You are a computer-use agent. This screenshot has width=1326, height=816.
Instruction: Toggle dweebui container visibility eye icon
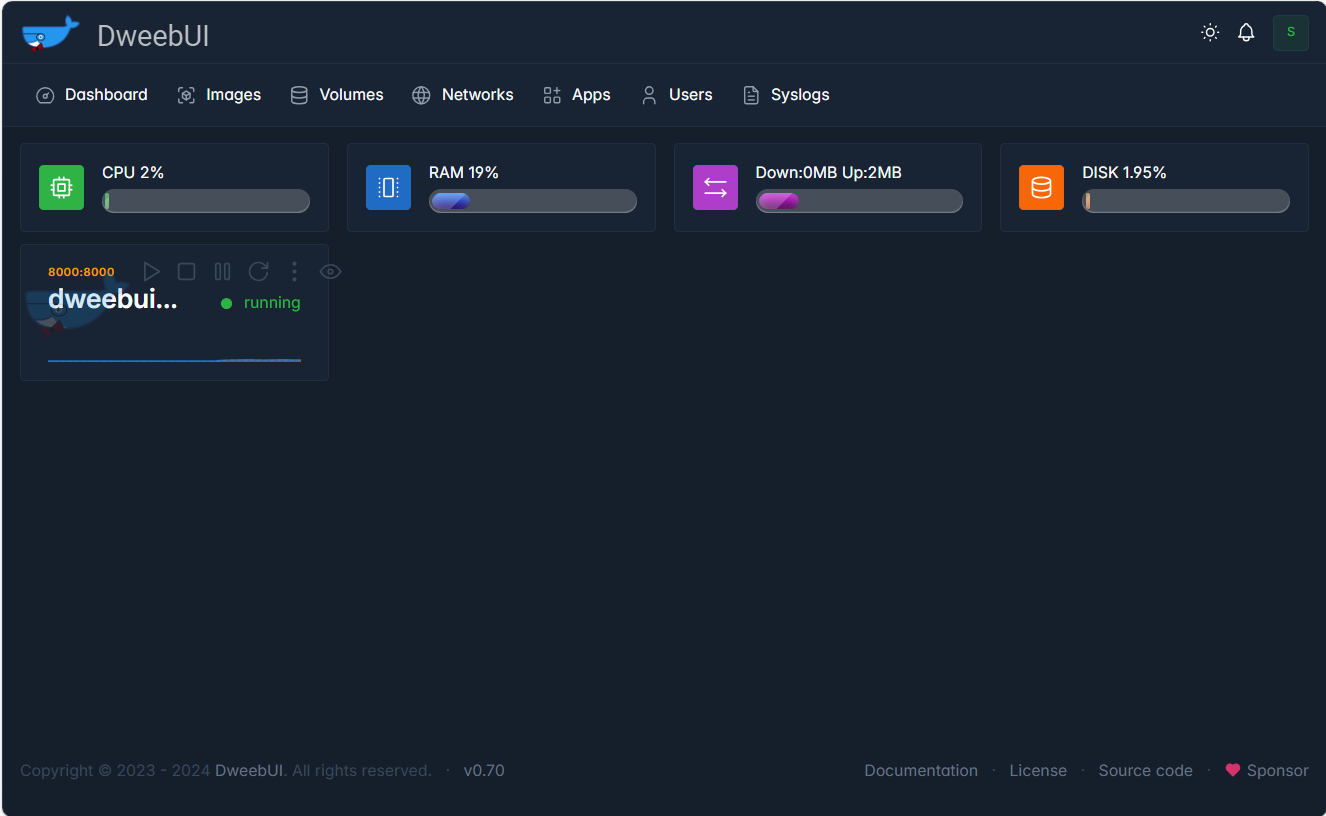pyautogui.click(x=330, y=271)
